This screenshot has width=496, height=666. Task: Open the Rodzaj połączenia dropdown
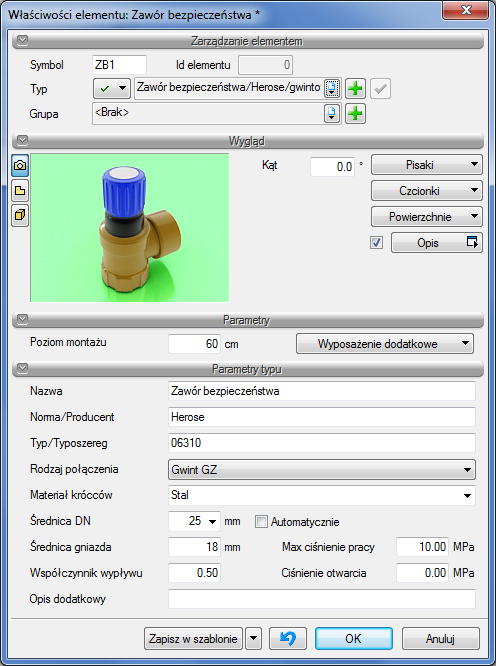322,470
